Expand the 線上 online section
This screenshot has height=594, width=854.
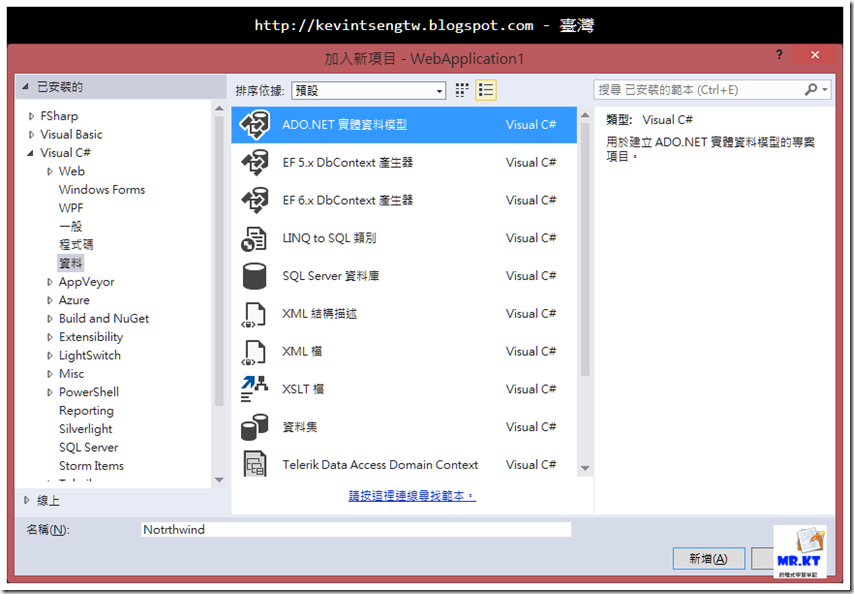point(26,500)
